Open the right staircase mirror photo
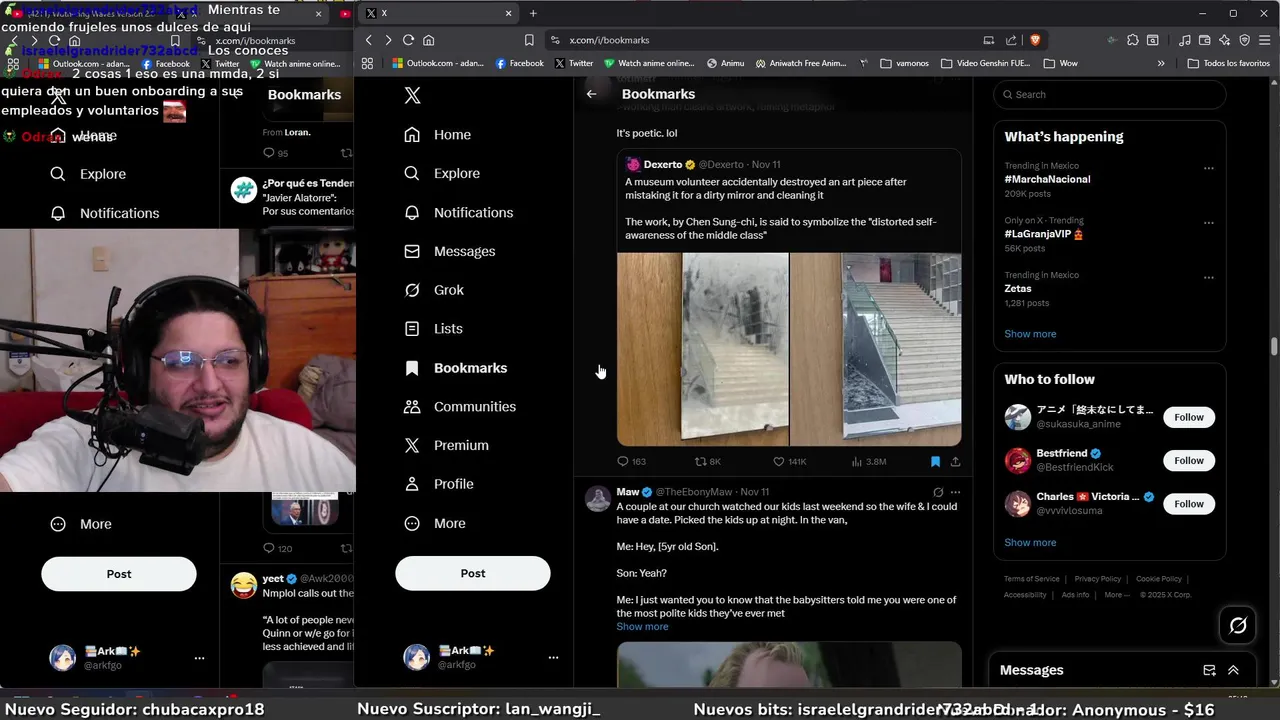The height and width of the screenshot is (720, 1280). pos(876,349)
